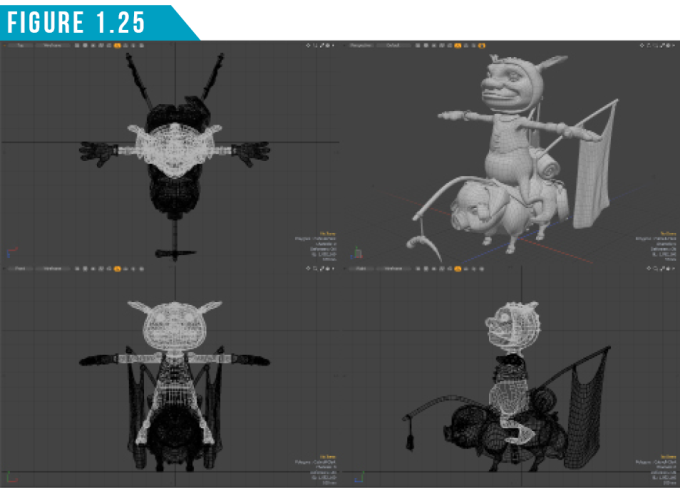Image resolution: width=680 pixels, height=488 pixels.
Task: Toggle the orange highlighted icon in Front viewport header
Action: pyautogui.click(x=118, y=270)
